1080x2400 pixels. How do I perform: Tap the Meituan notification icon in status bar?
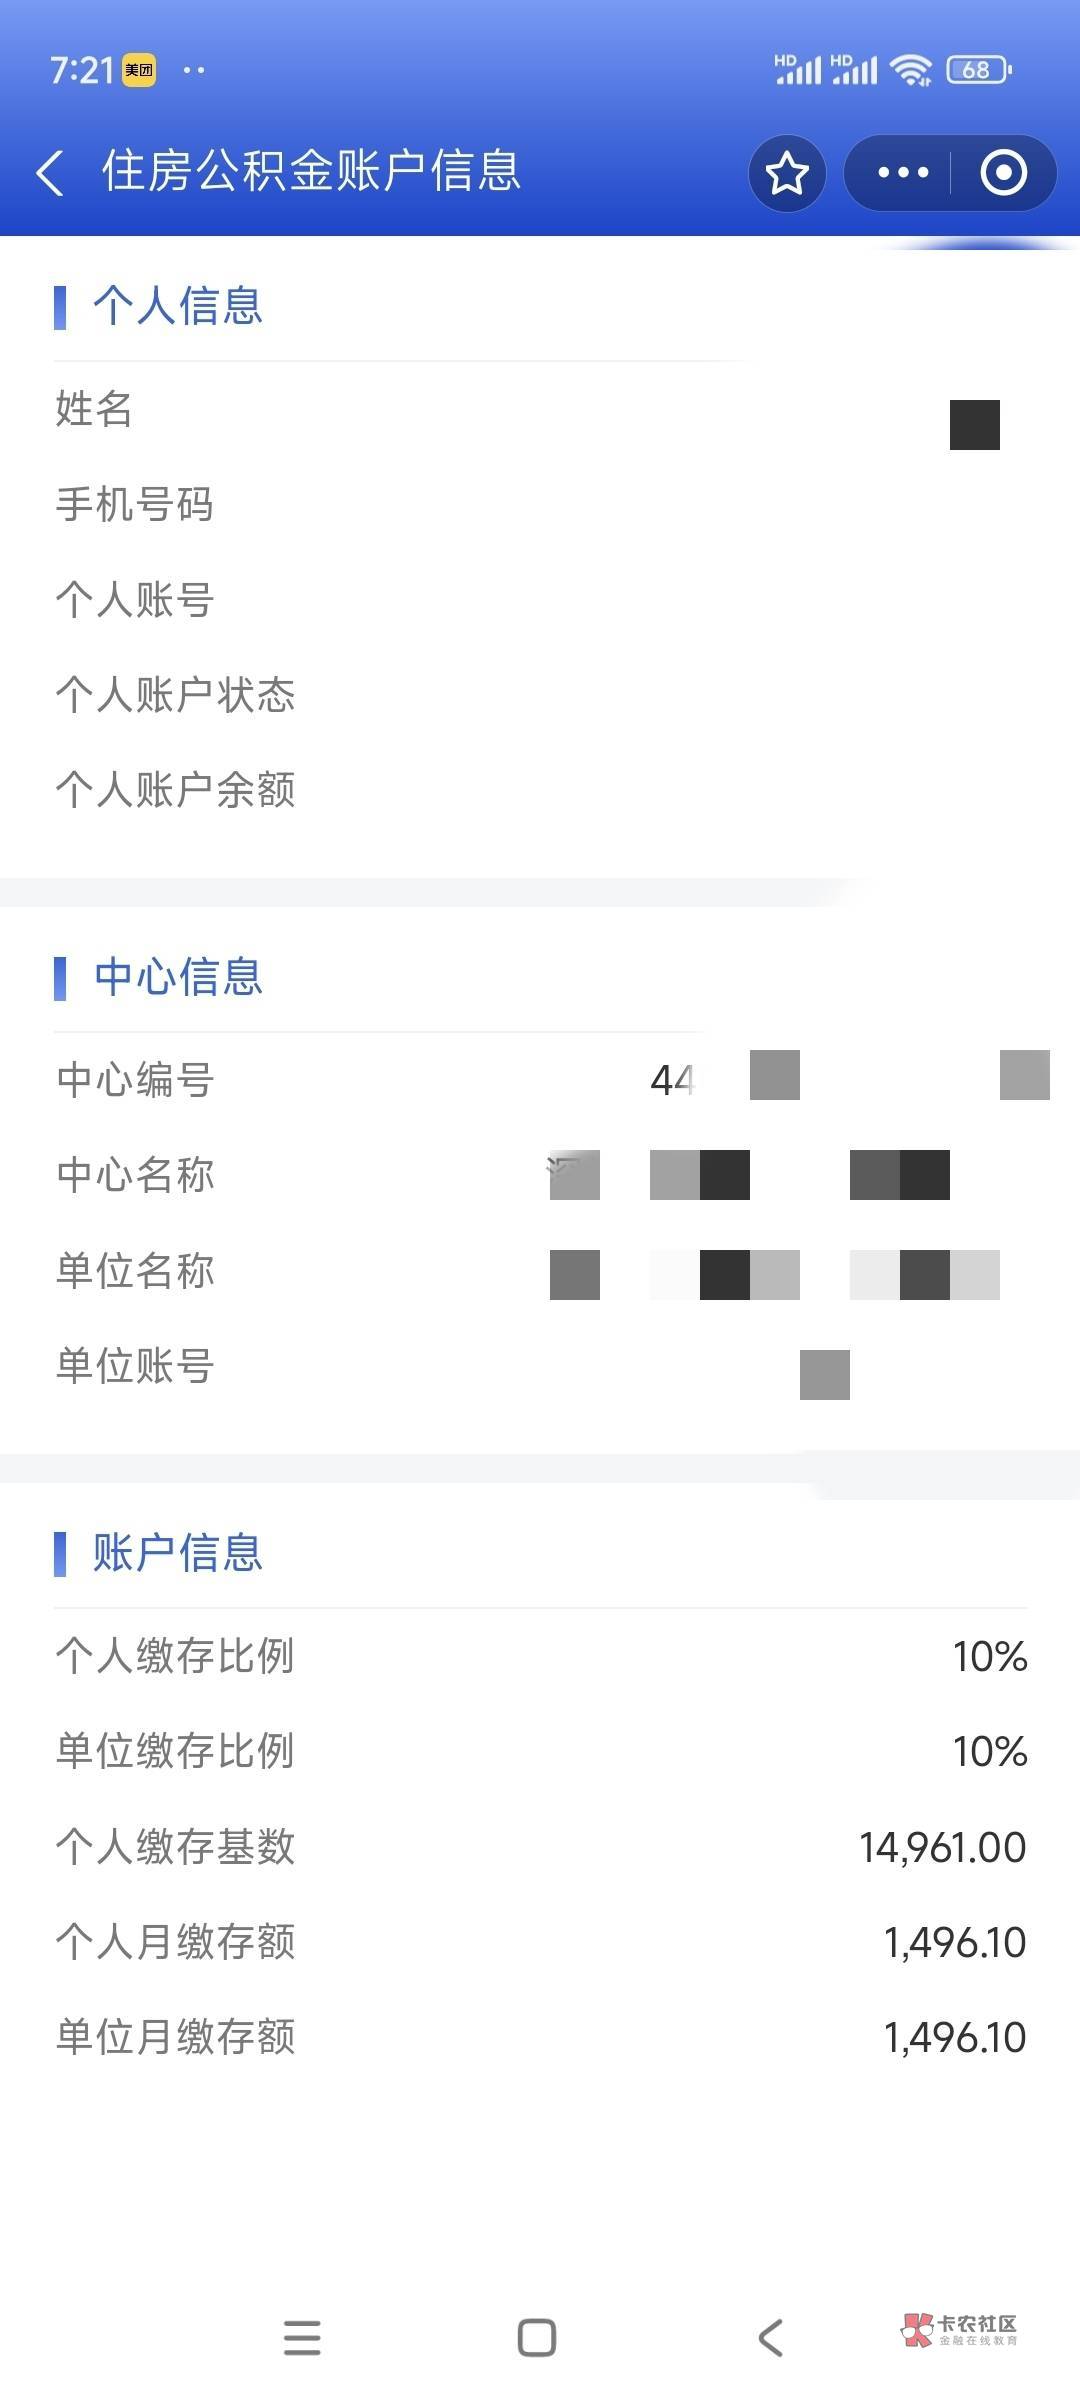[139, 70]
